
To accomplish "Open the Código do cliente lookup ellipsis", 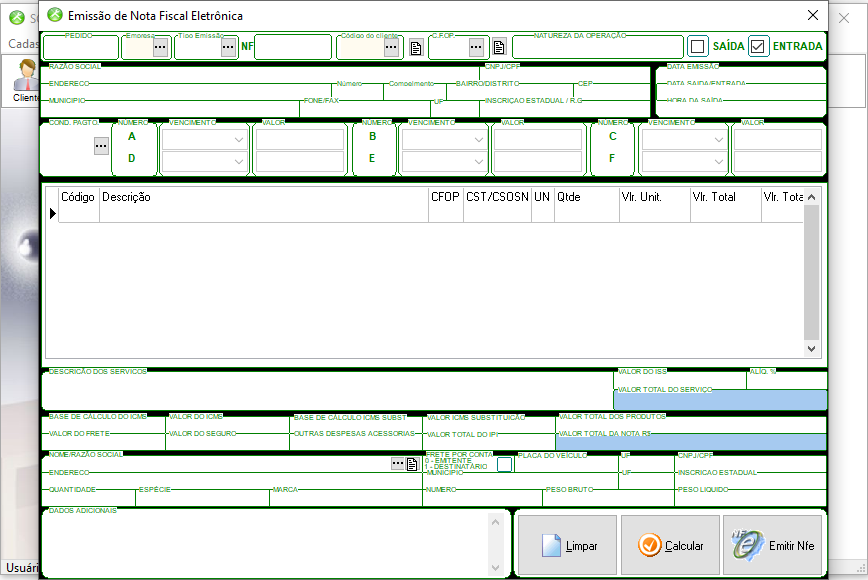I will [391, 47].
